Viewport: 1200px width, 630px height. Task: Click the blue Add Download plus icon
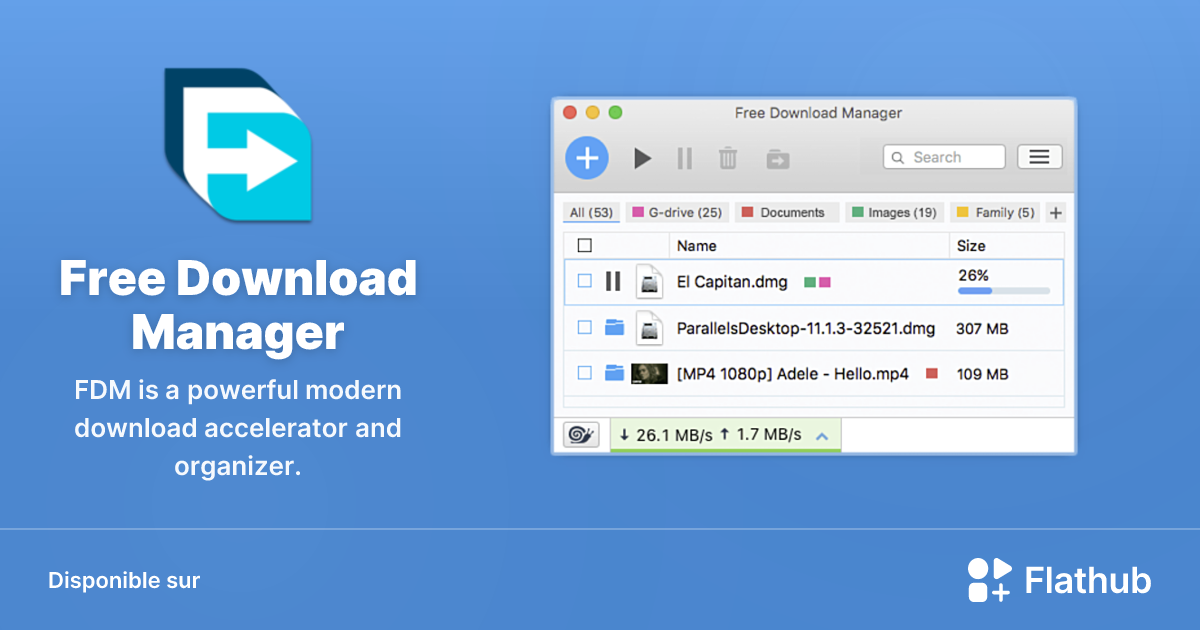[x=587, y=158]
